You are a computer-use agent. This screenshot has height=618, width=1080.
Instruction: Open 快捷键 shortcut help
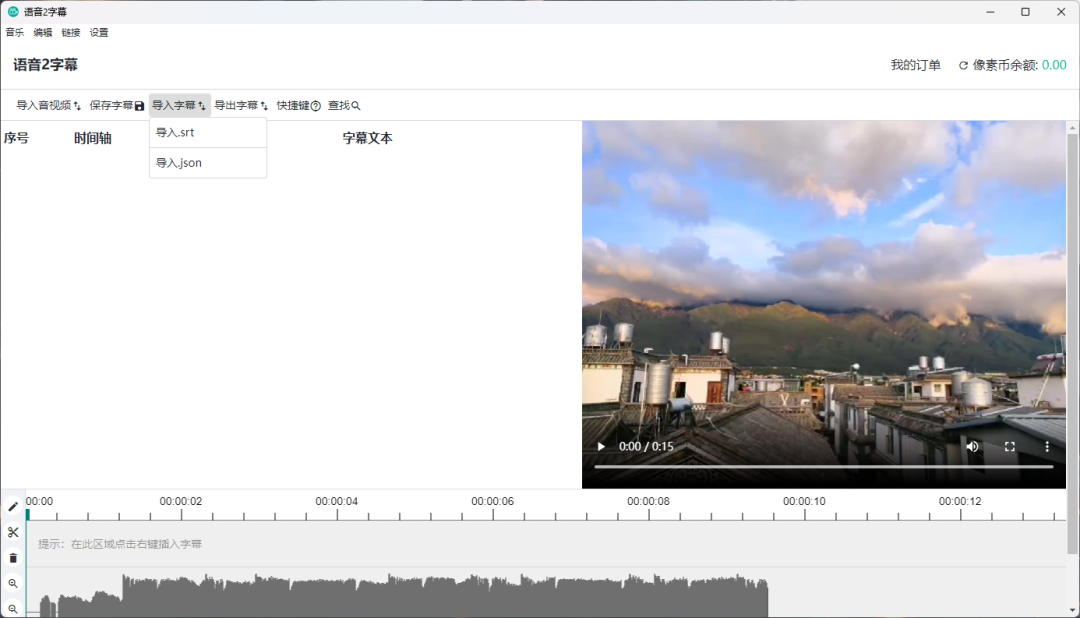click(298, 105)
